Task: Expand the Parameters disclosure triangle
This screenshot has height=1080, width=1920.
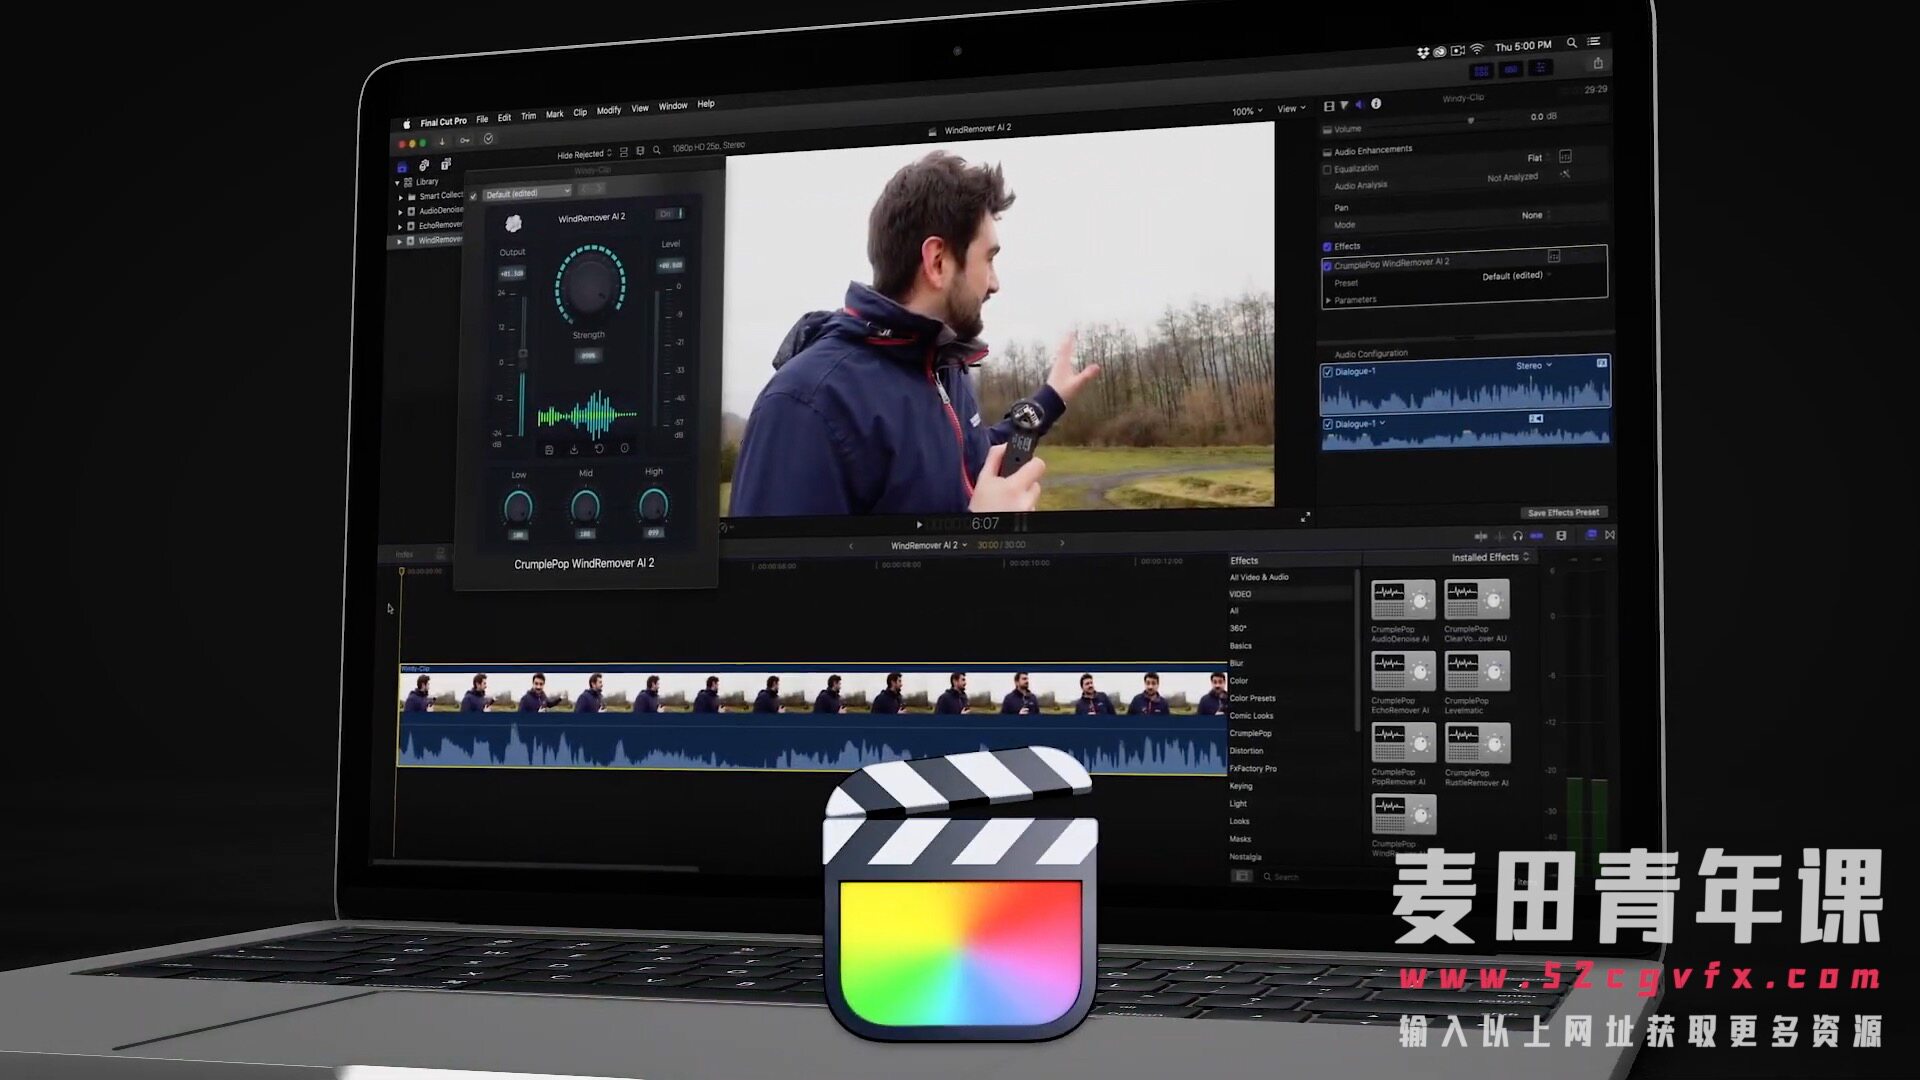Action: pyautogui.click(x=1328, y=300)
